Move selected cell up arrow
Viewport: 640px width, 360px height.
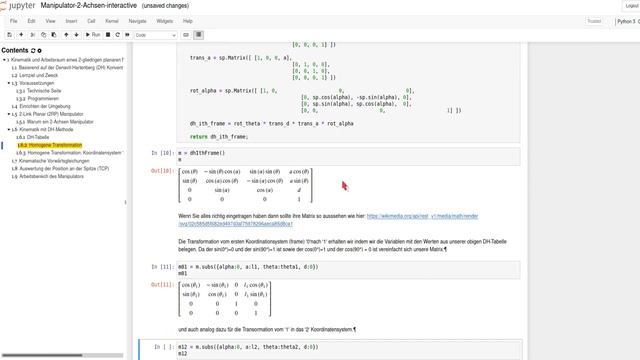(66, 35)
